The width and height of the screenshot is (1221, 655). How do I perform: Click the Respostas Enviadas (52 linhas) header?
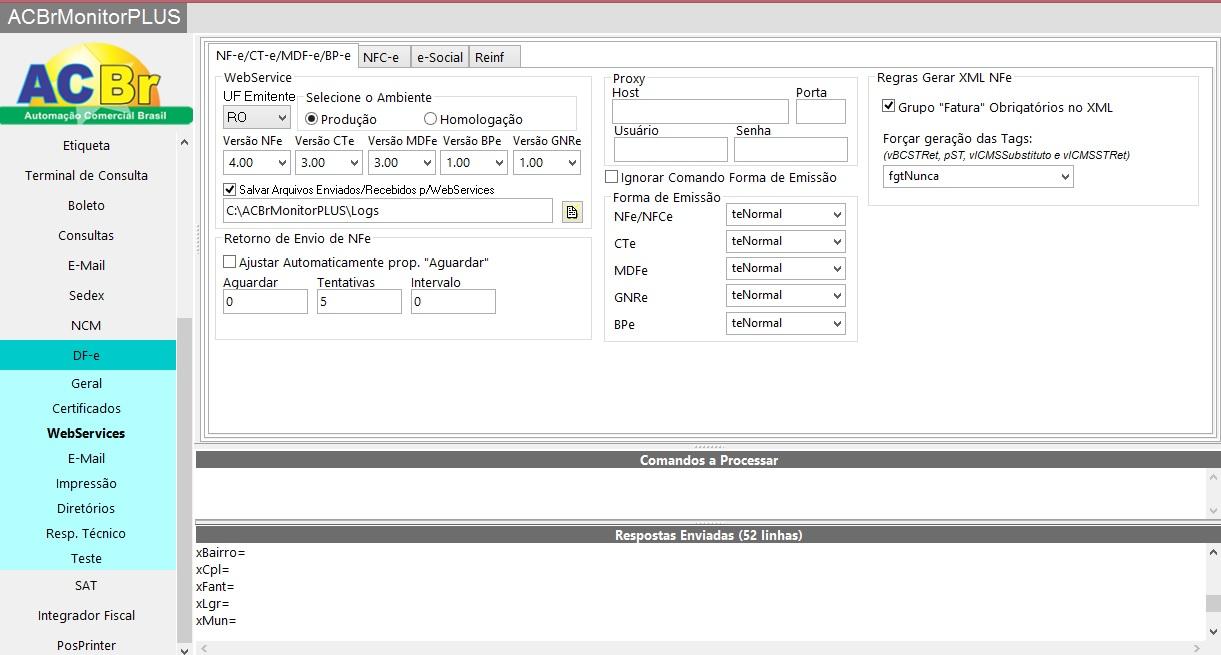tap(708, 535)
